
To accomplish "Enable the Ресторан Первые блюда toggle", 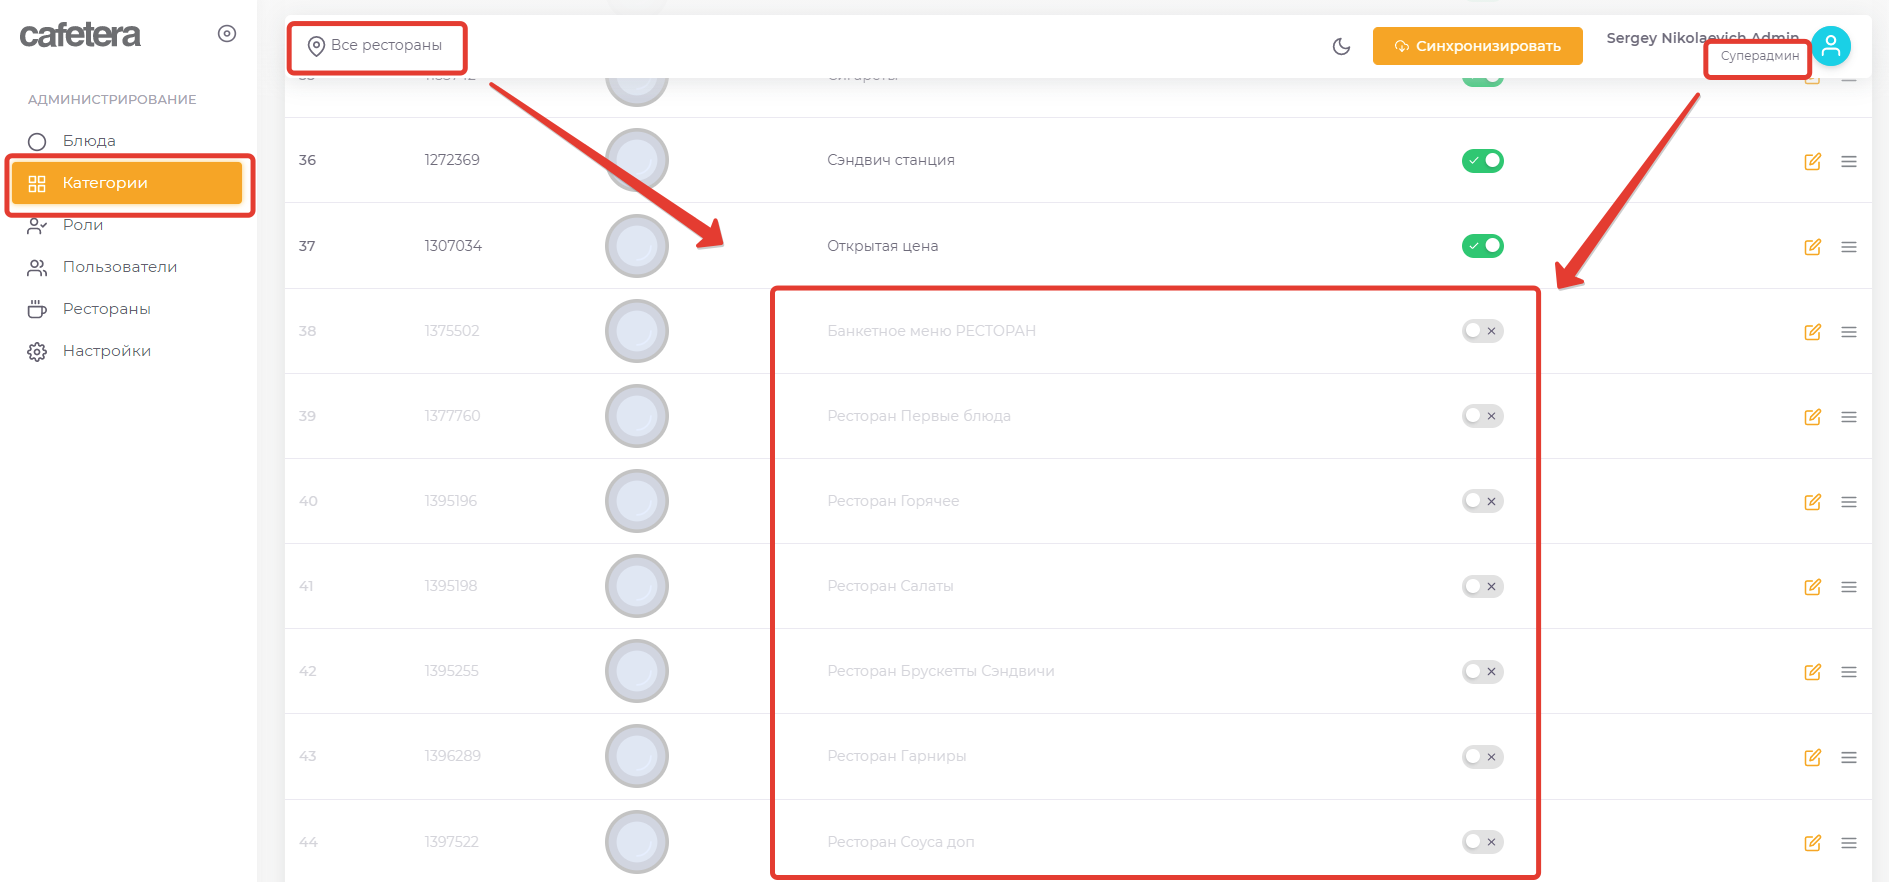I will coord(1482,416).
